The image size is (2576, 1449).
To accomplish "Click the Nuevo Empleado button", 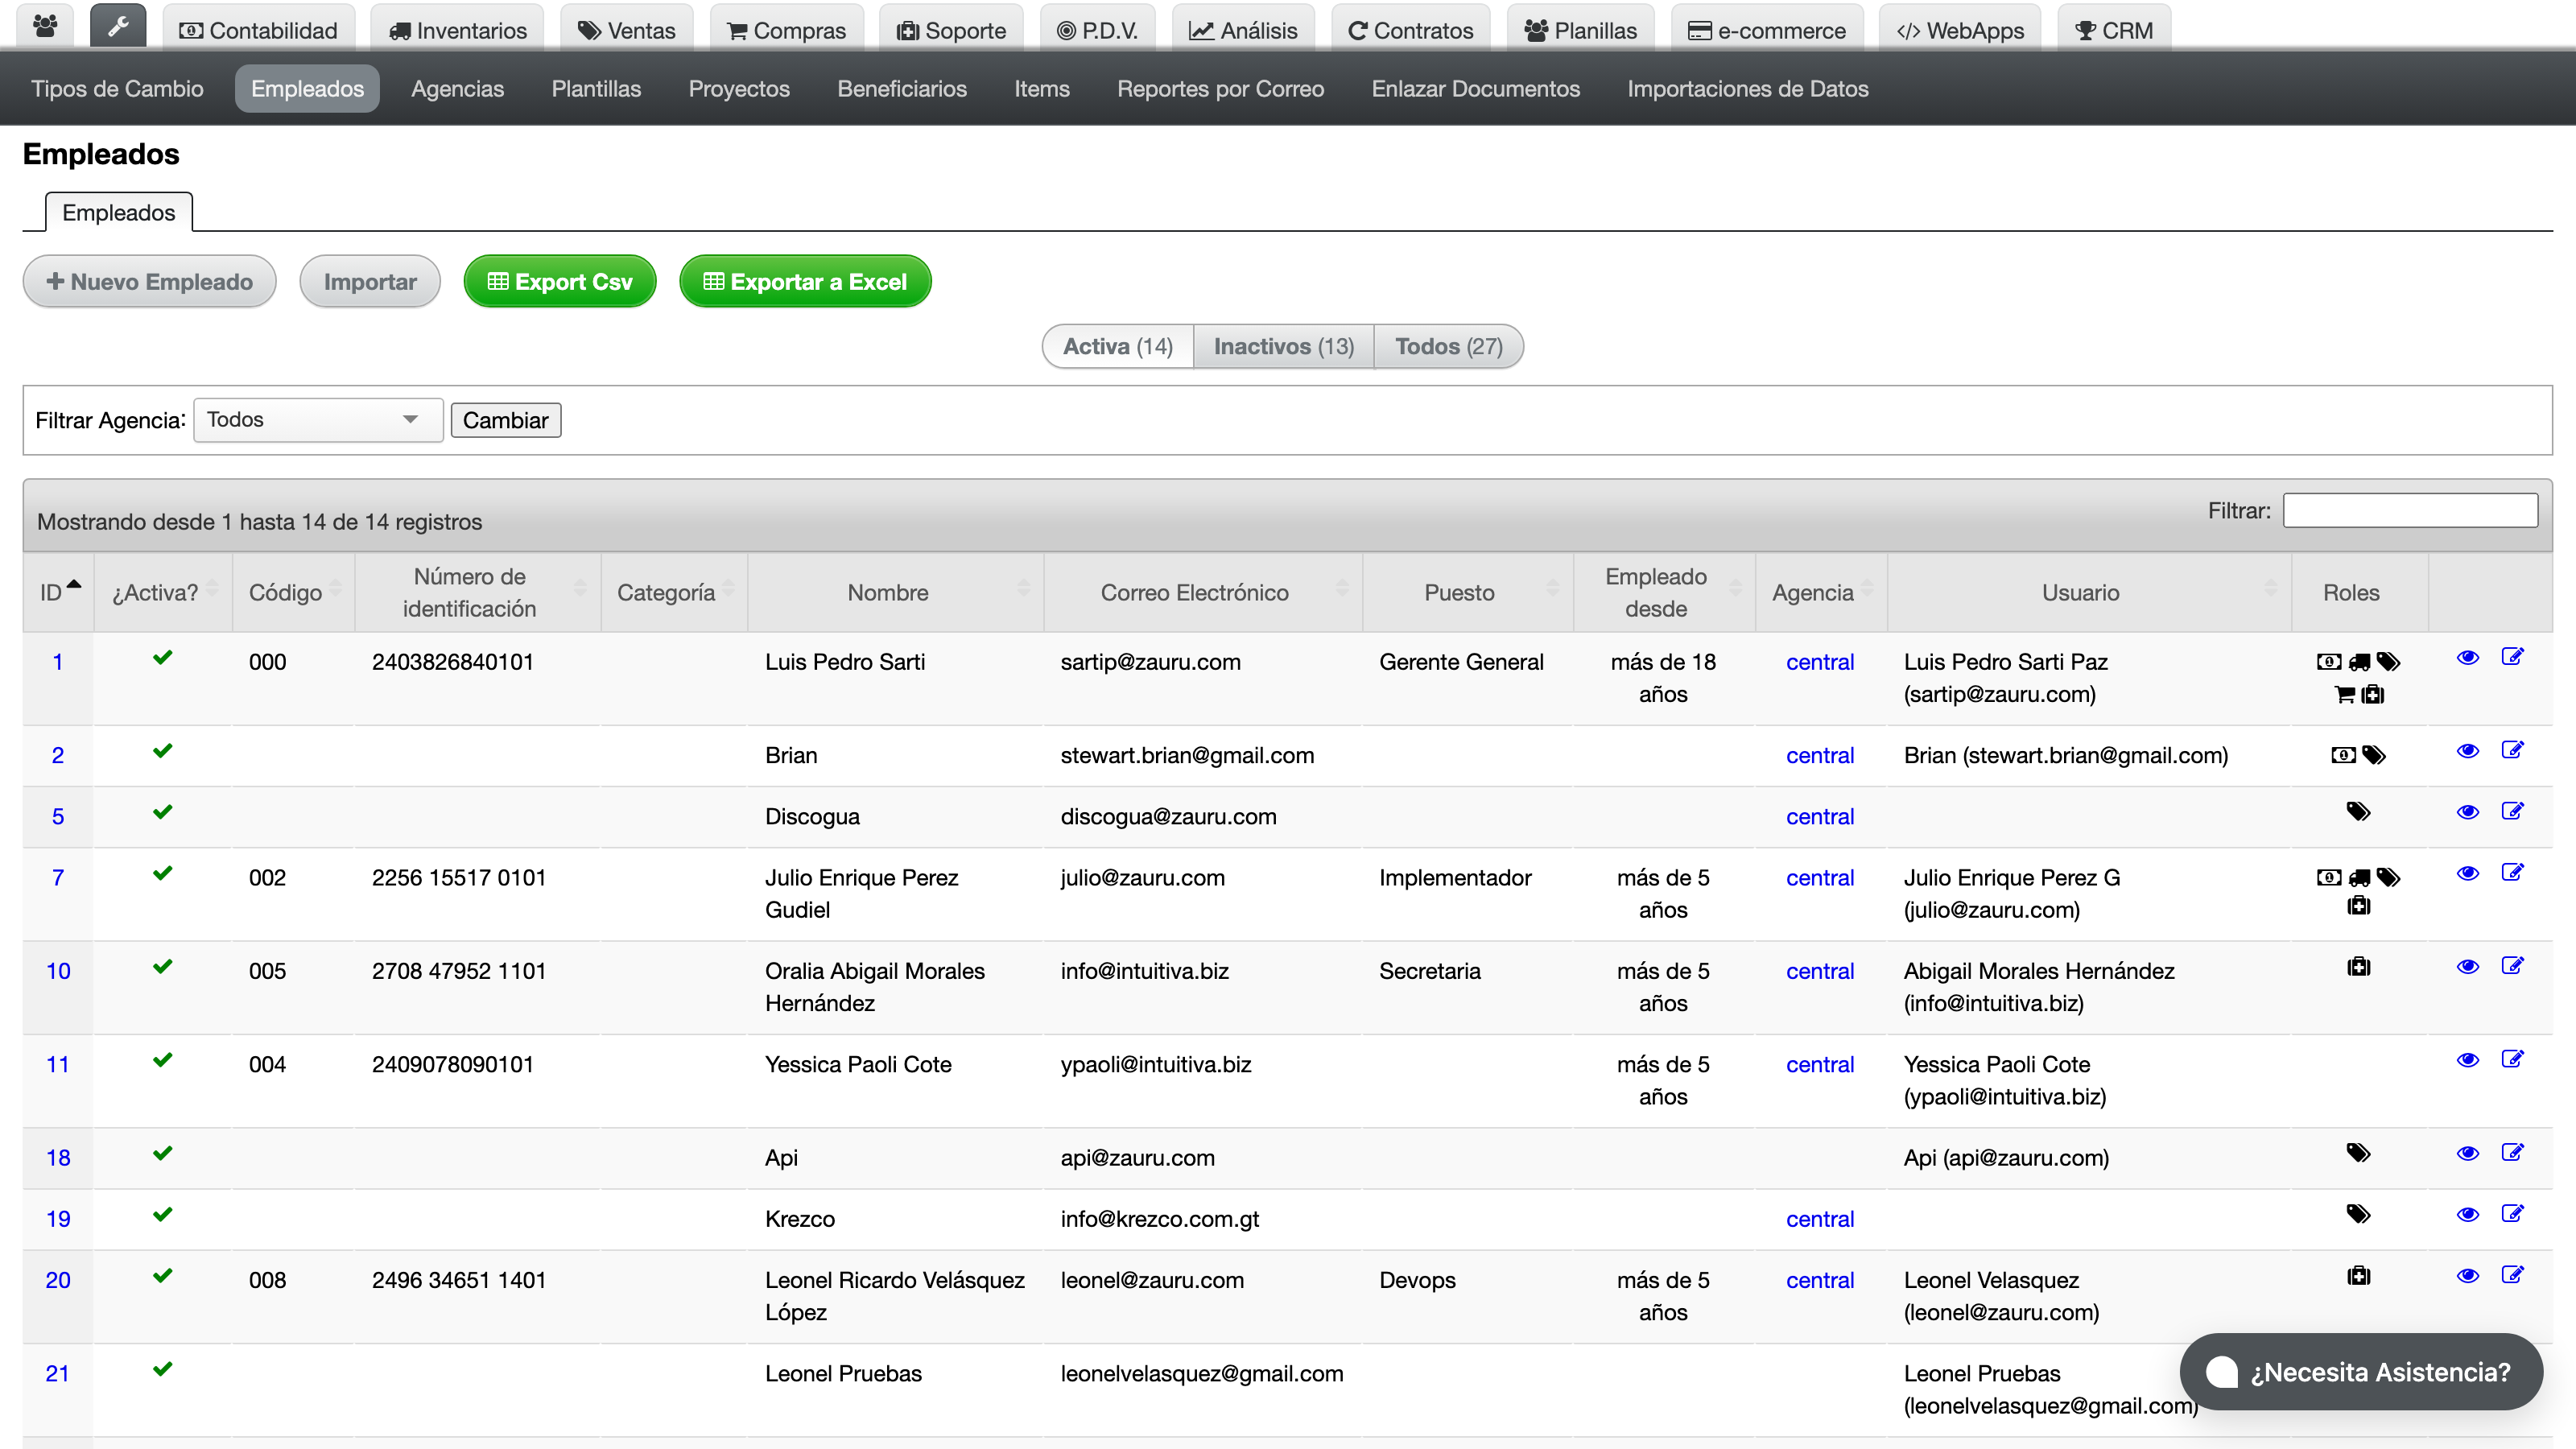I will [x=149, y=282].
